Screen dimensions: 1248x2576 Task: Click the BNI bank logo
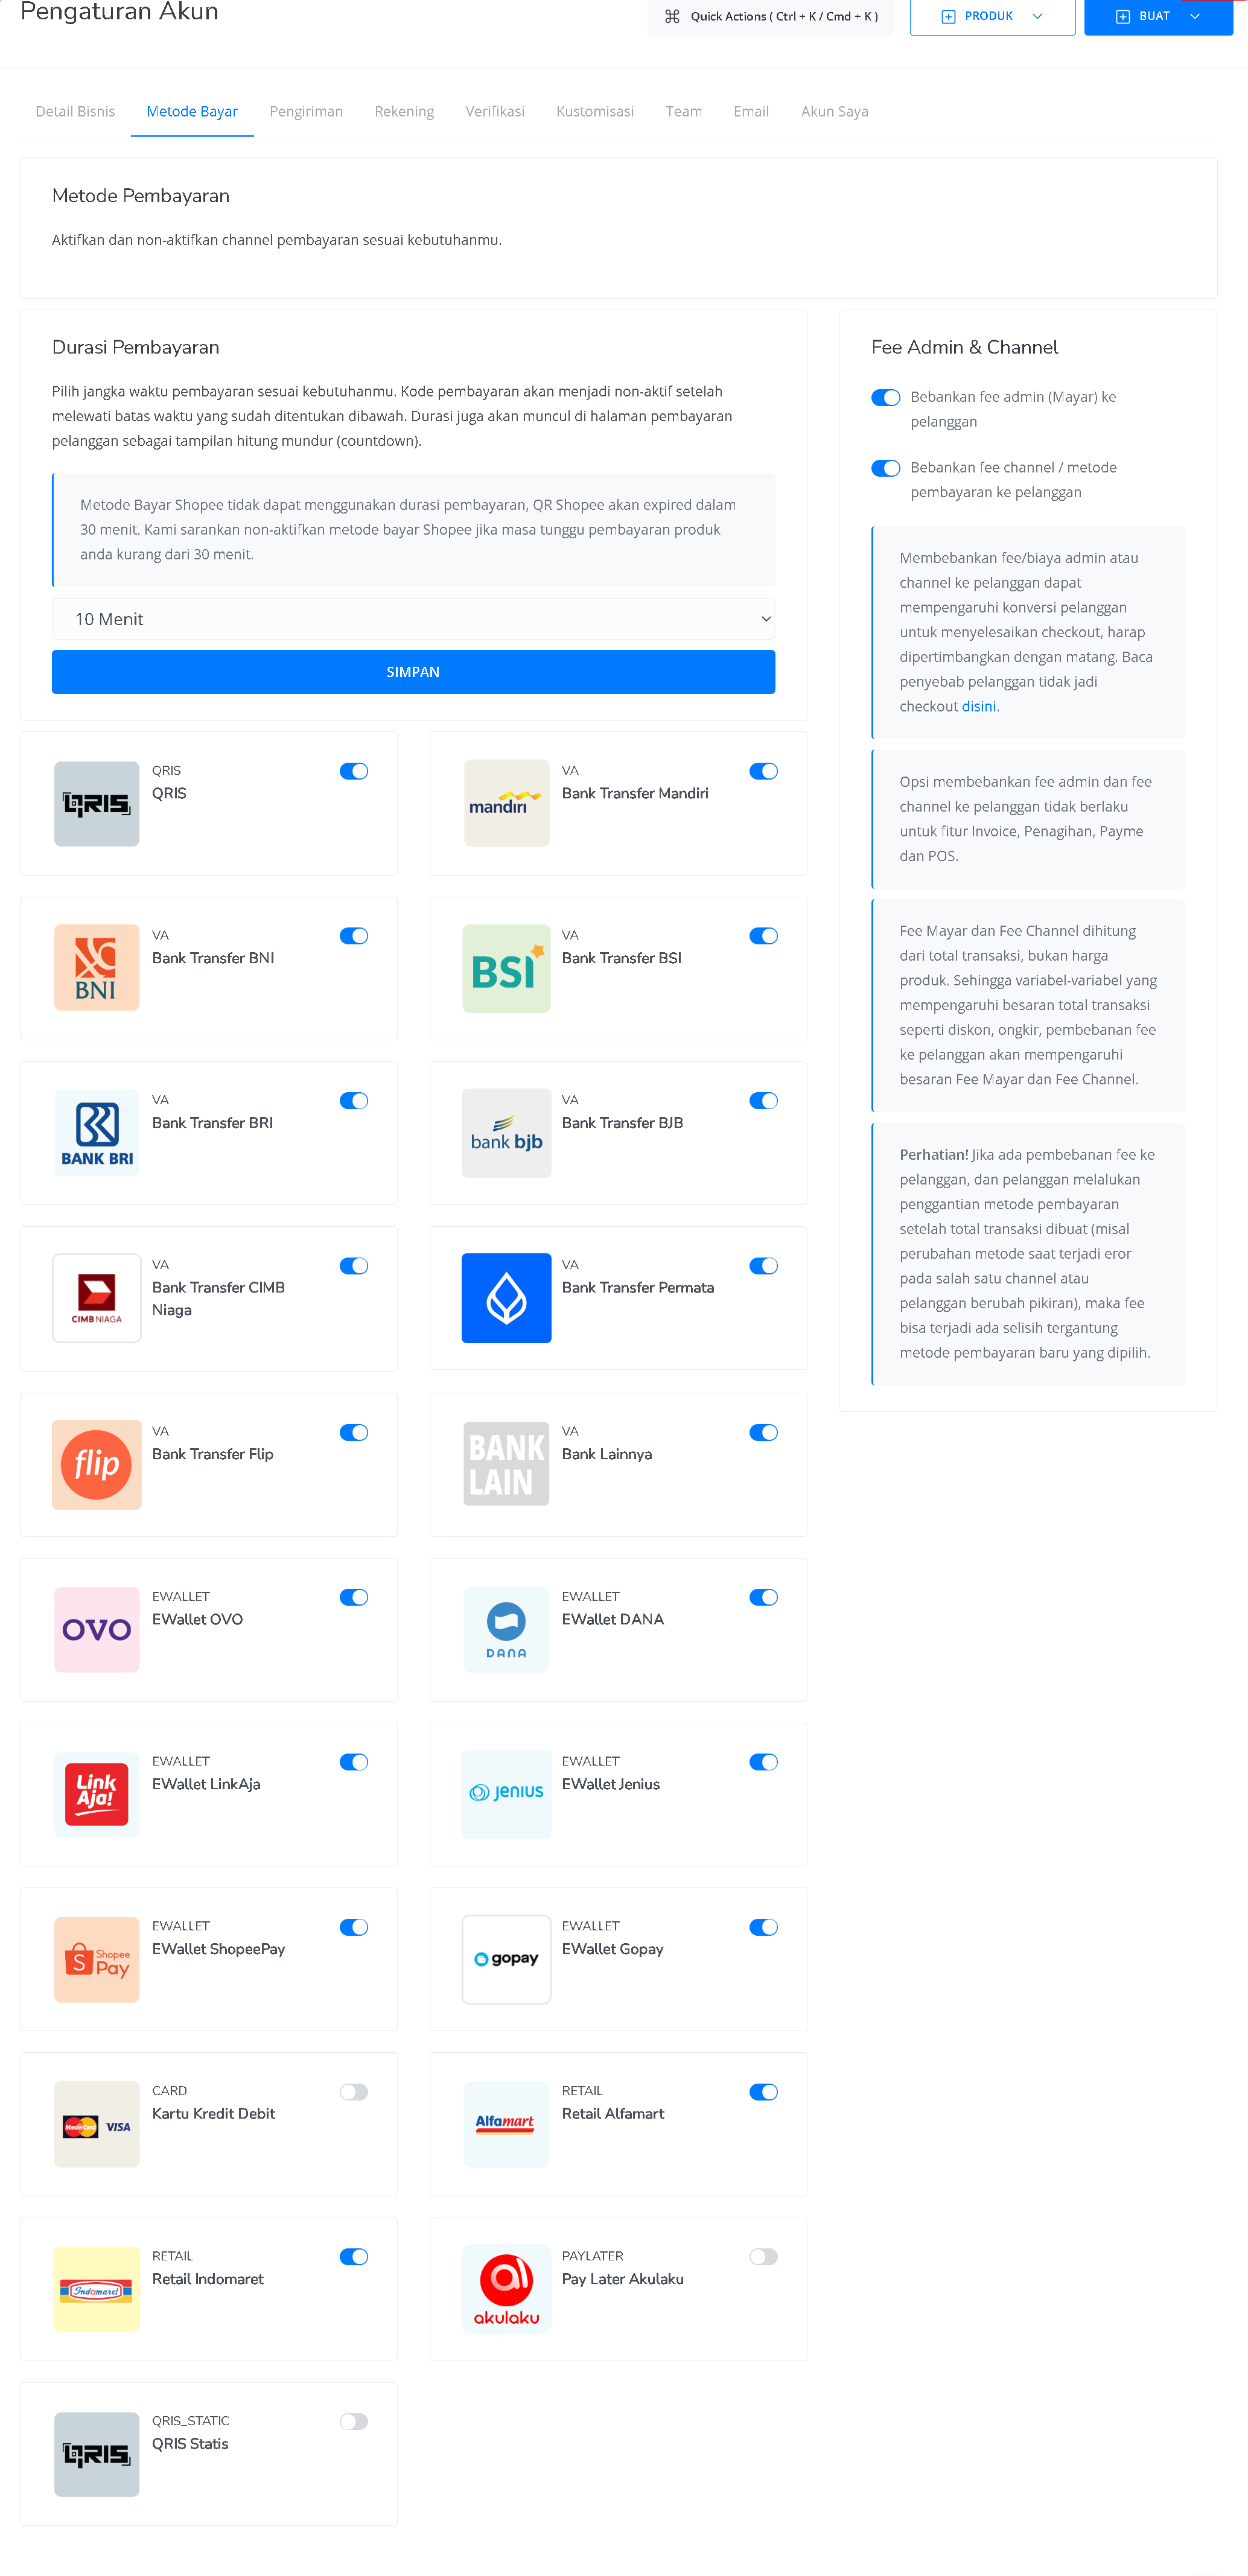[x=96, y=968]
